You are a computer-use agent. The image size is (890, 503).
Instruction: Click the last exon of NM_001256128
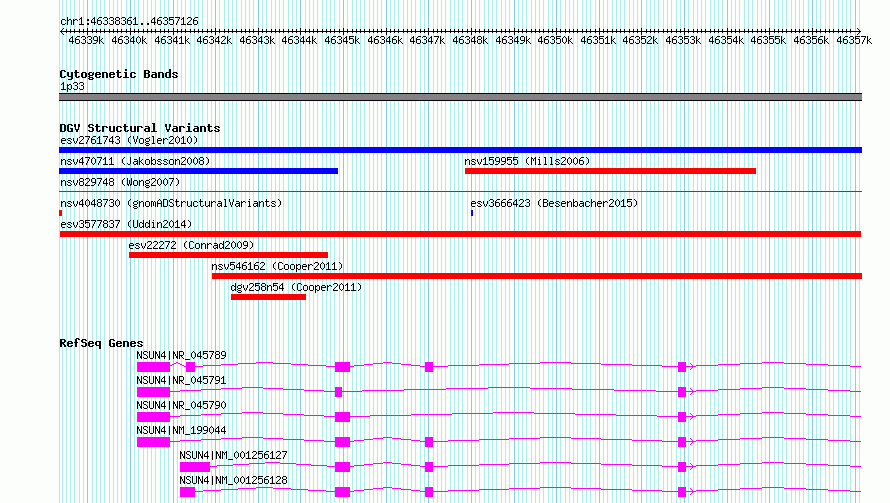click(682, 492)
